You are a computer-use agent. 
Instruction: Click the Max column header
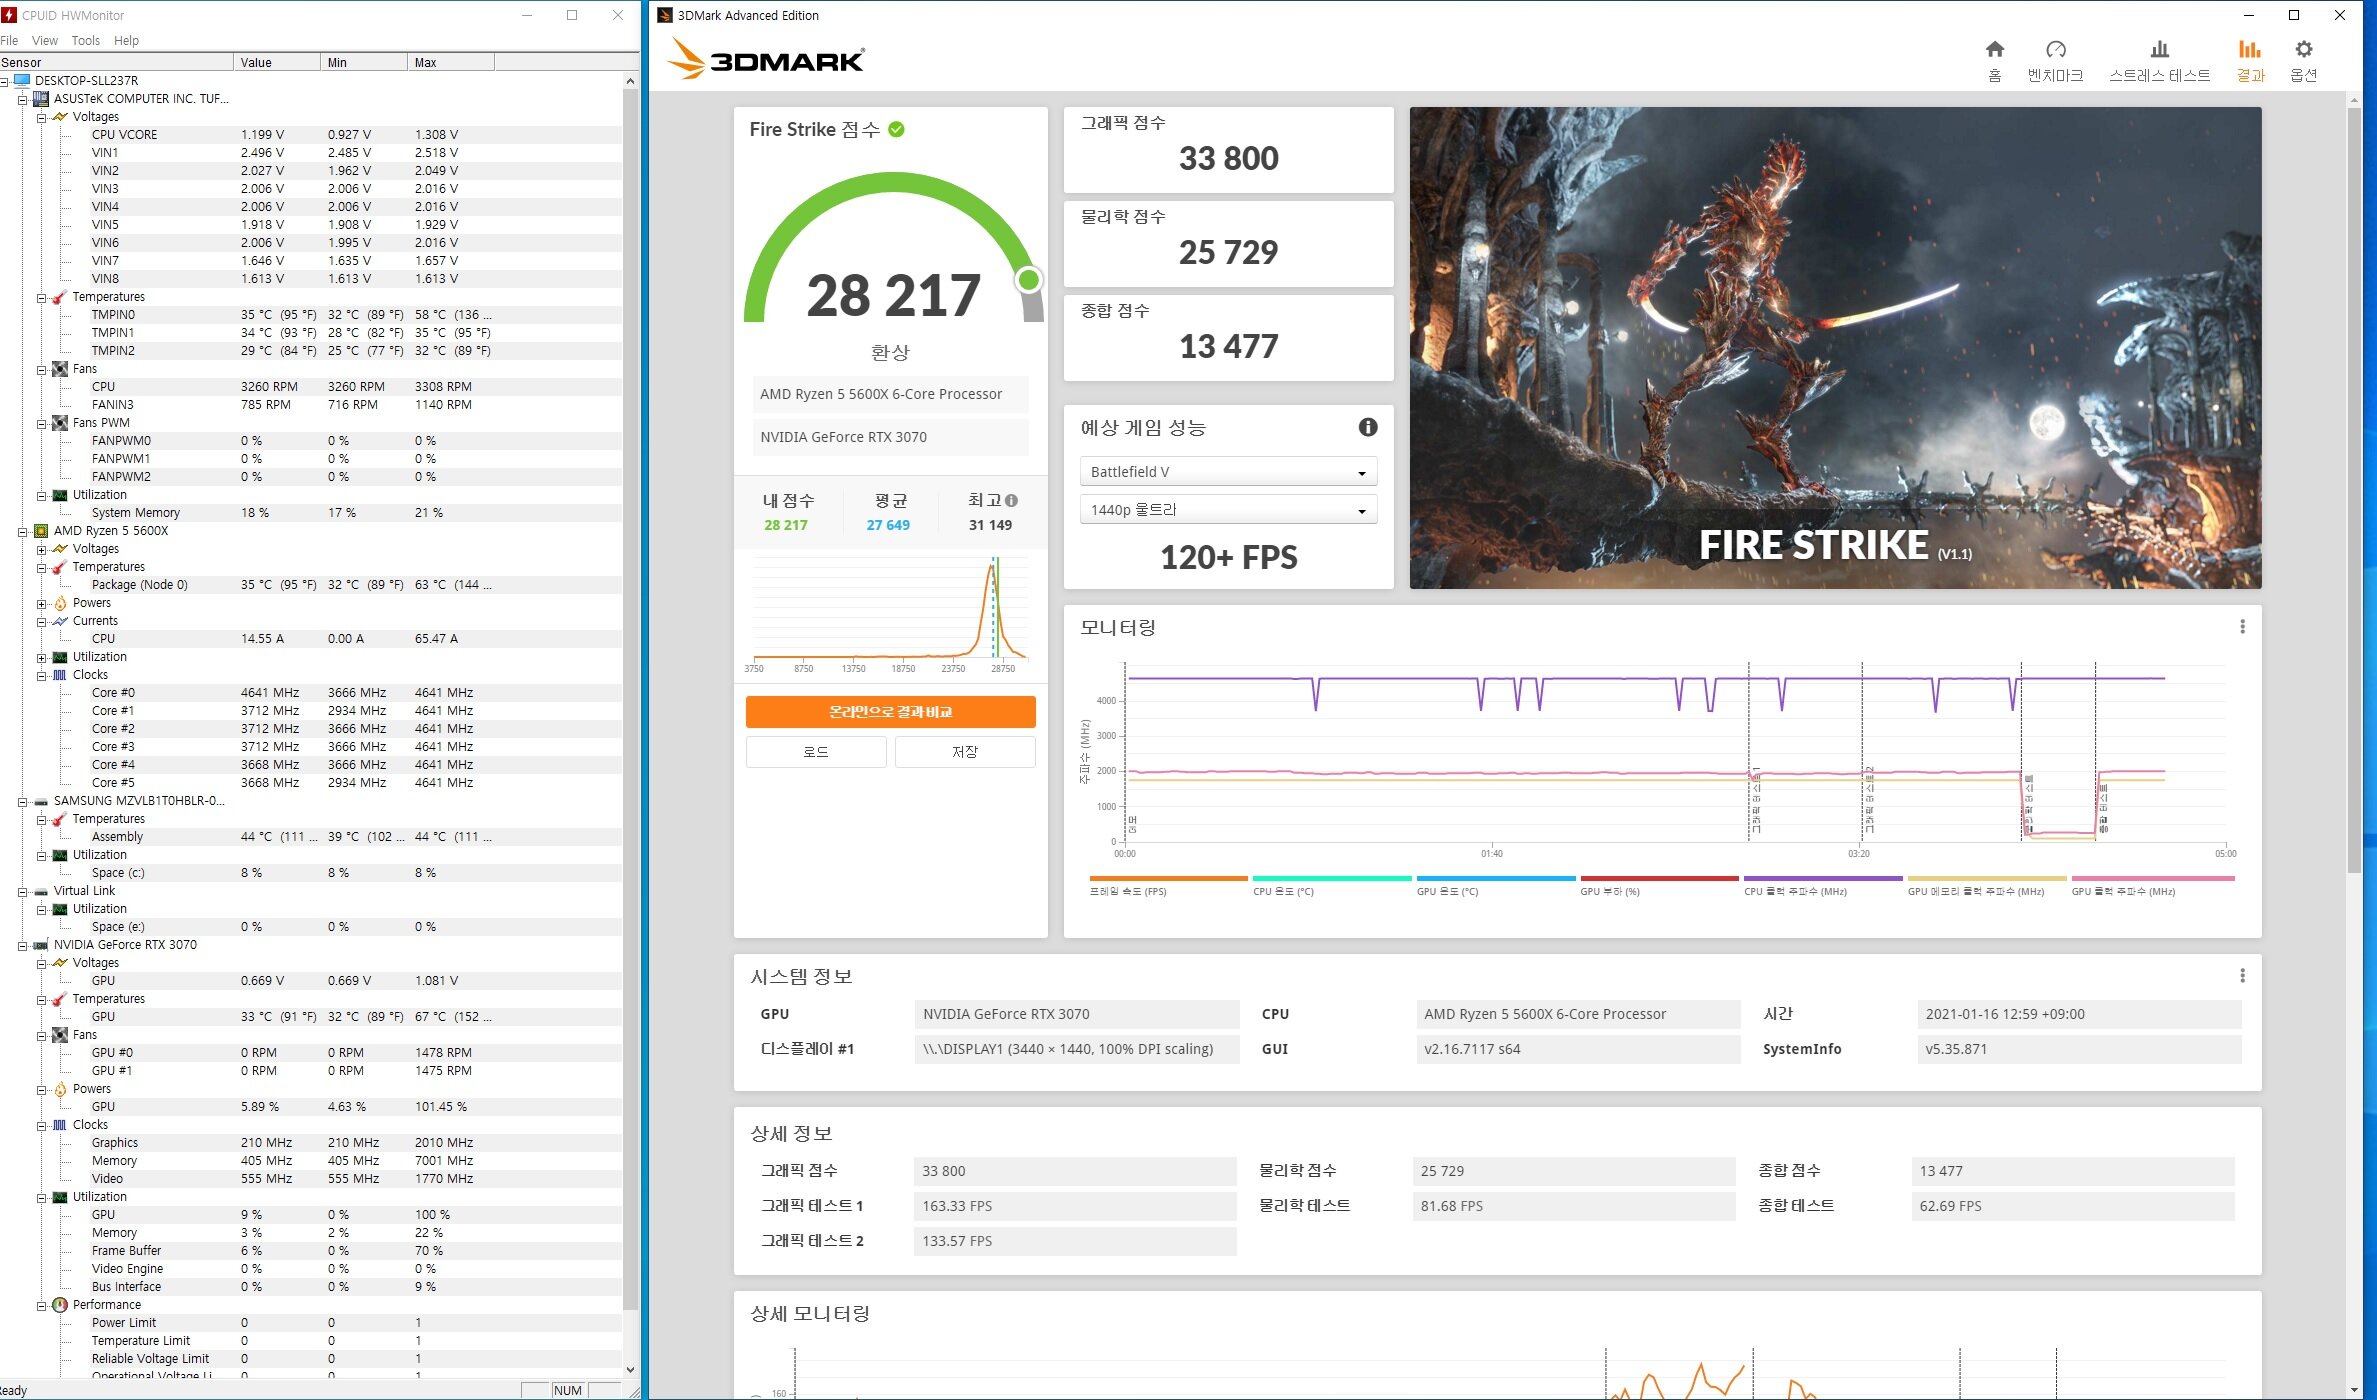(451, 62)
